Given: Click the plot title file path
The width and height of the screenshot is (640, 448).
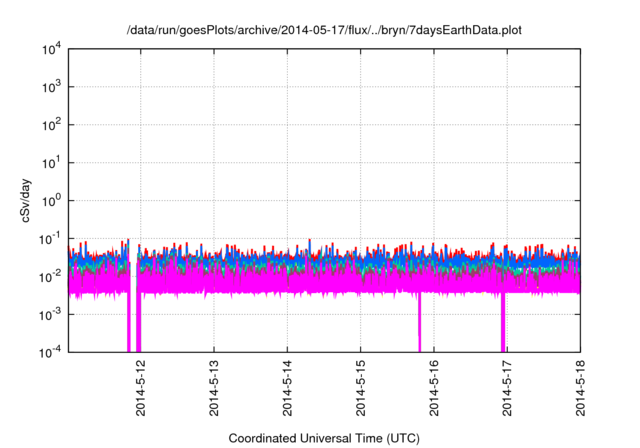Looking at the screenshot, I should point(324,31).
